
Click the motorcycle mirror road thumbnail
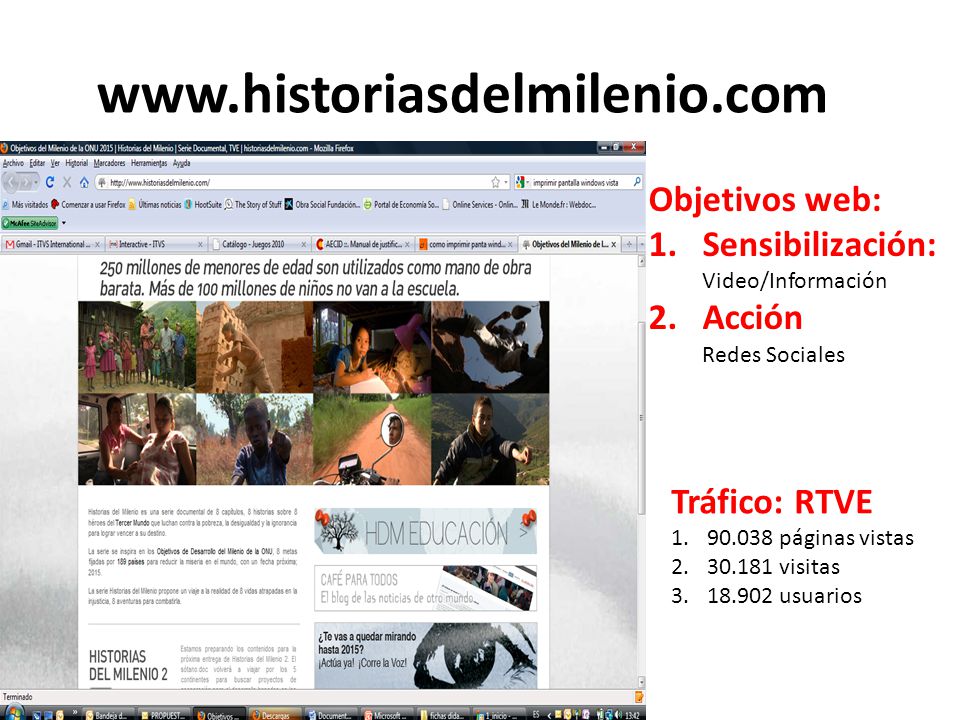(x=372, y=439)
